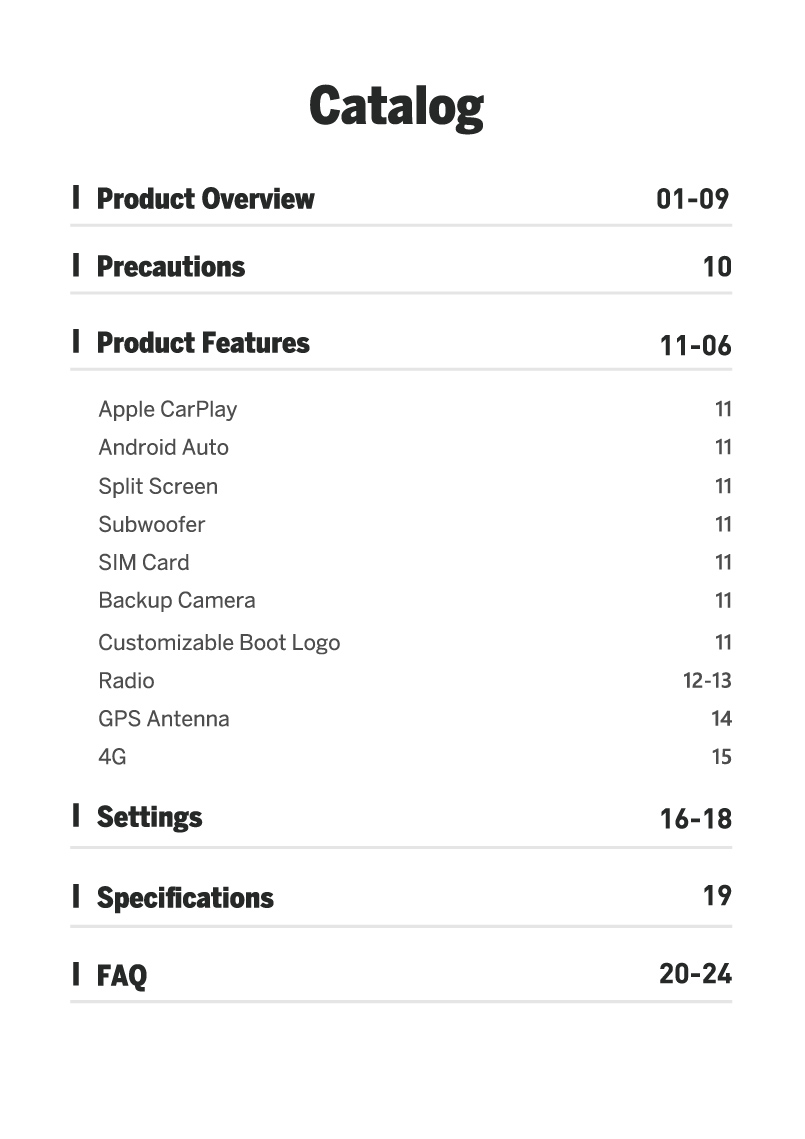
Task: Go to Customizable Boot Logo
Action: pos(219,642)
